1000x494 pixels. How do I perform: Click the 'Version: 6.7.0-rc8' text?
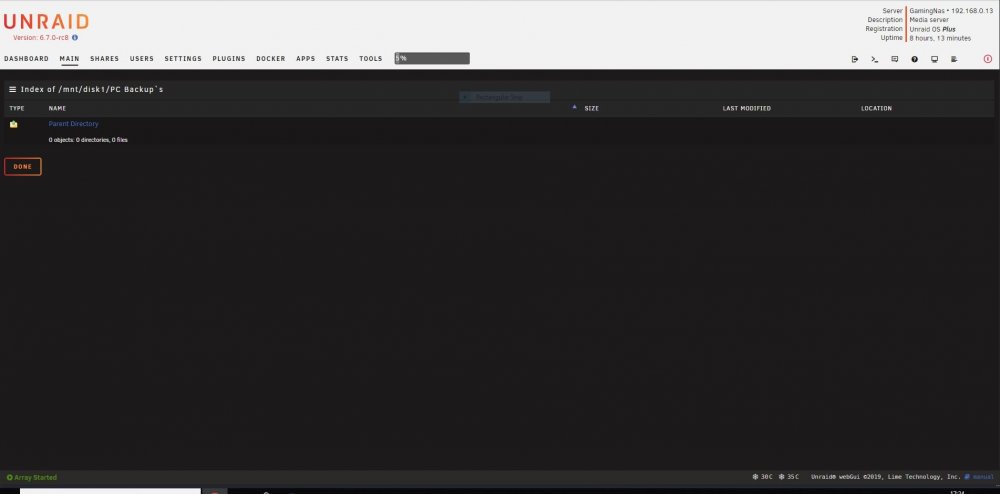41,38
